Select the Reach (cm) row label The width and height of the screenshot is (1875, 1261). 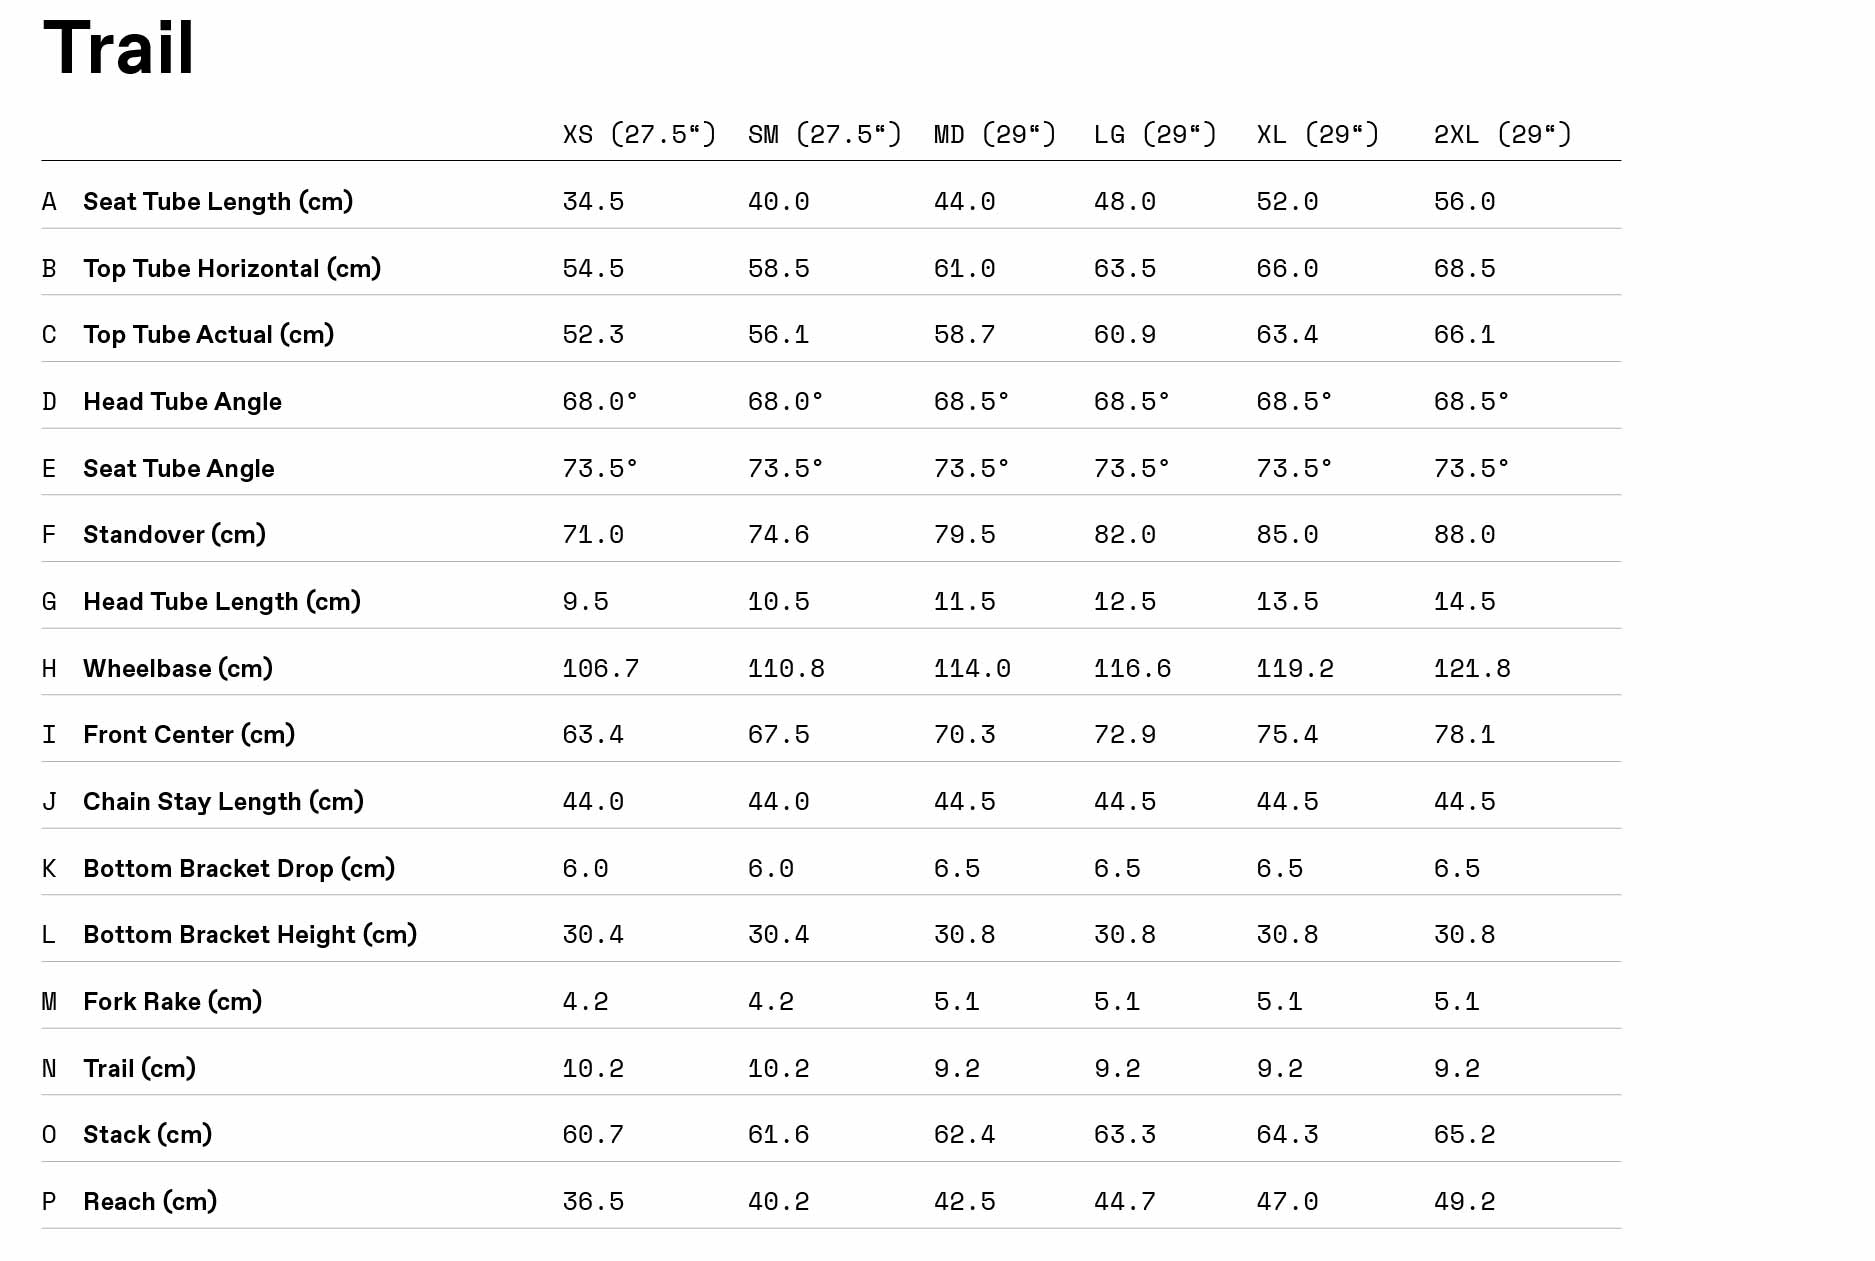(x=150, y=1202)
